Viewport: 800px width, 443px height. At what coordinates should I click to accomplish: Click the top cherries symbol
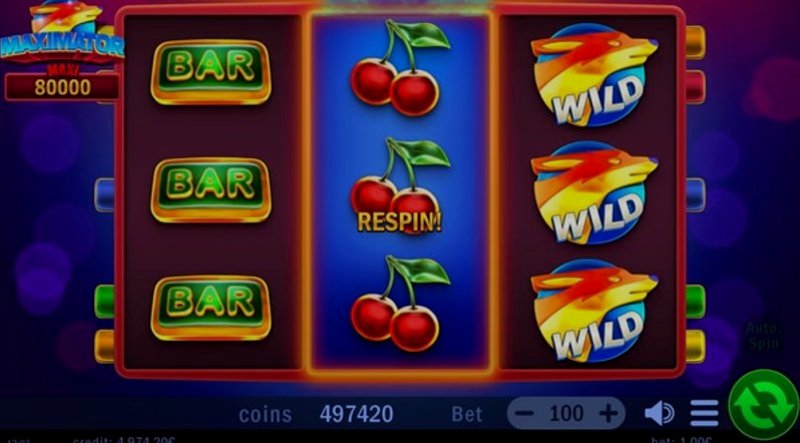(399, 68)
